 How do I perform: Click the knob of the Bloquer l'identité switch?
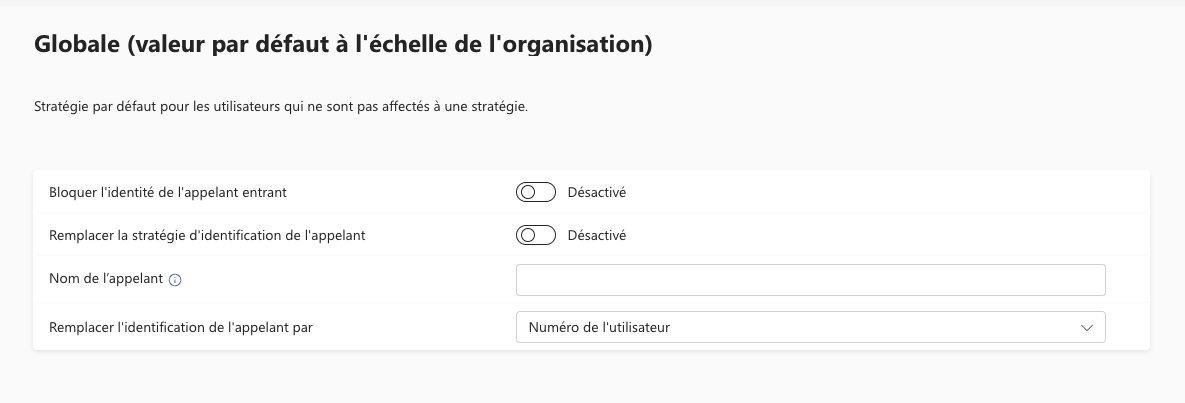pyautogui.click(x=528, y=192)
